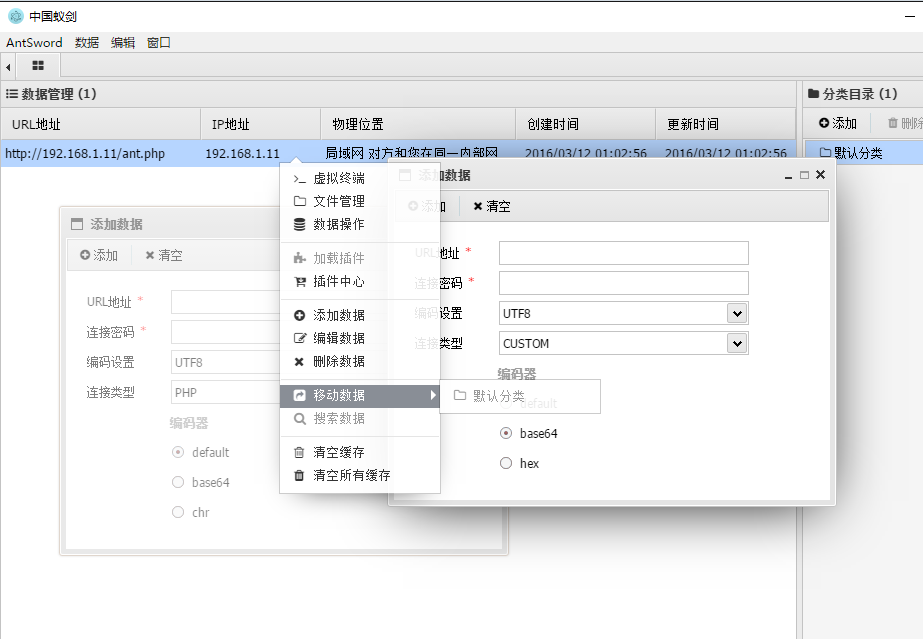The image size is (923, 639).
Task: Choose 清空缓存 from the context menu
Action: tap(360, 452)
